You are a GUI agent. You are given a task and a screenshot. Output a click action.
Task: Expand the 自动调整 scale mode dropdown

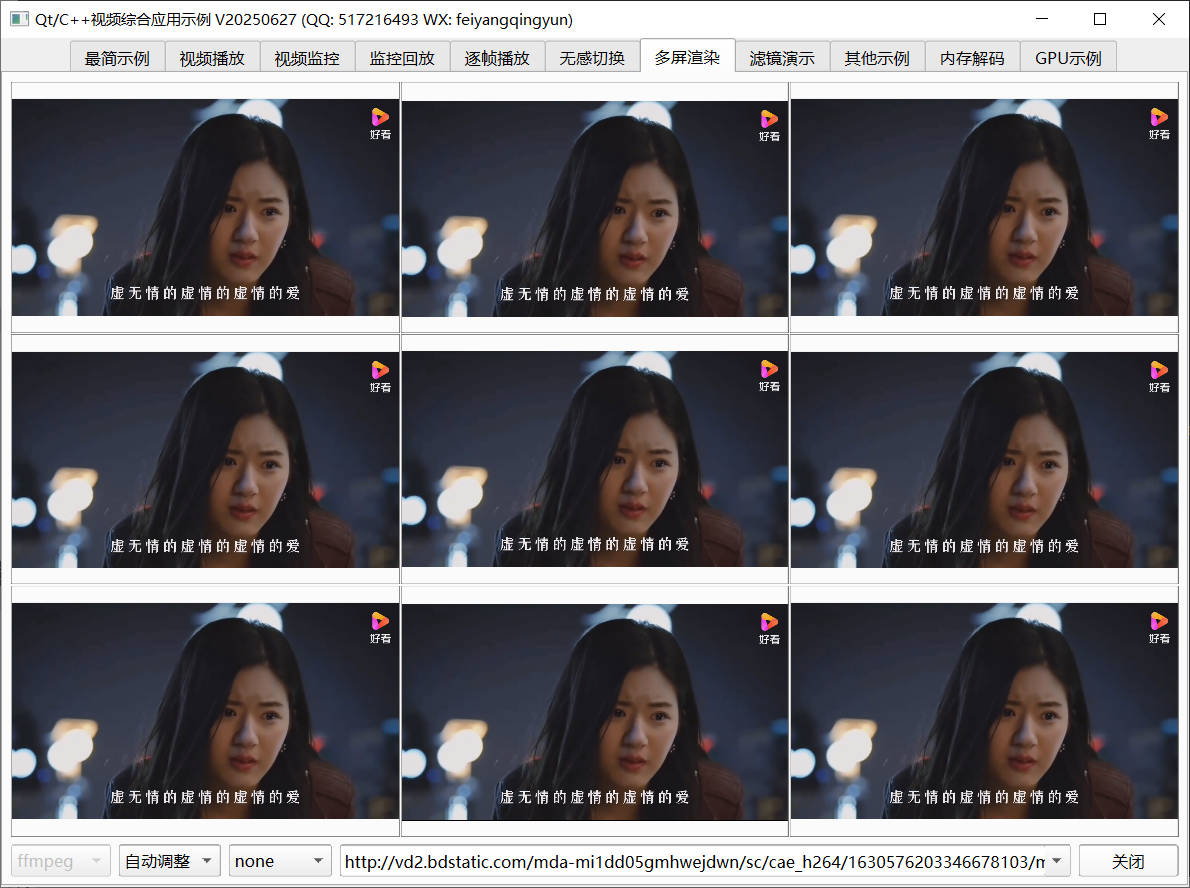pos(170,861)
